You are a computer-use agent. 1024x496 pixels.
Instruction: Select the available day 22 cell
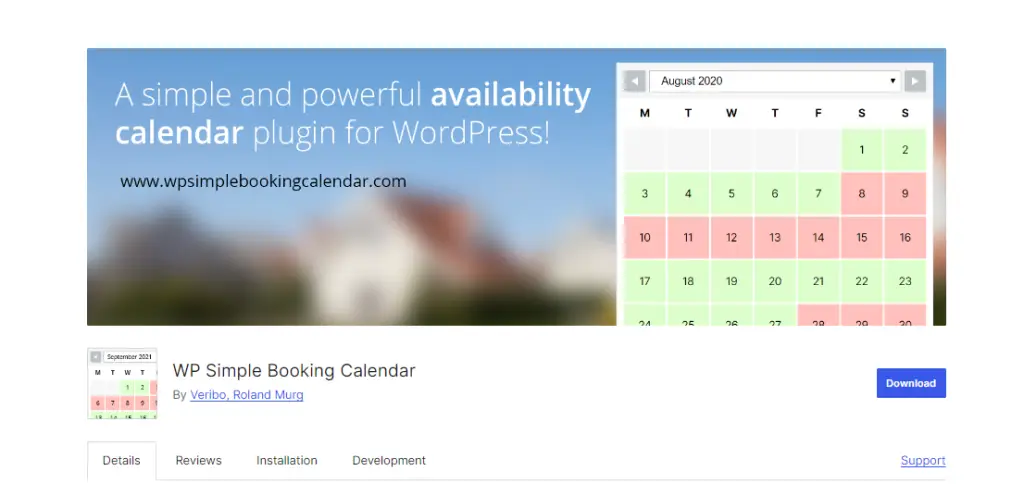click(861, 281)
